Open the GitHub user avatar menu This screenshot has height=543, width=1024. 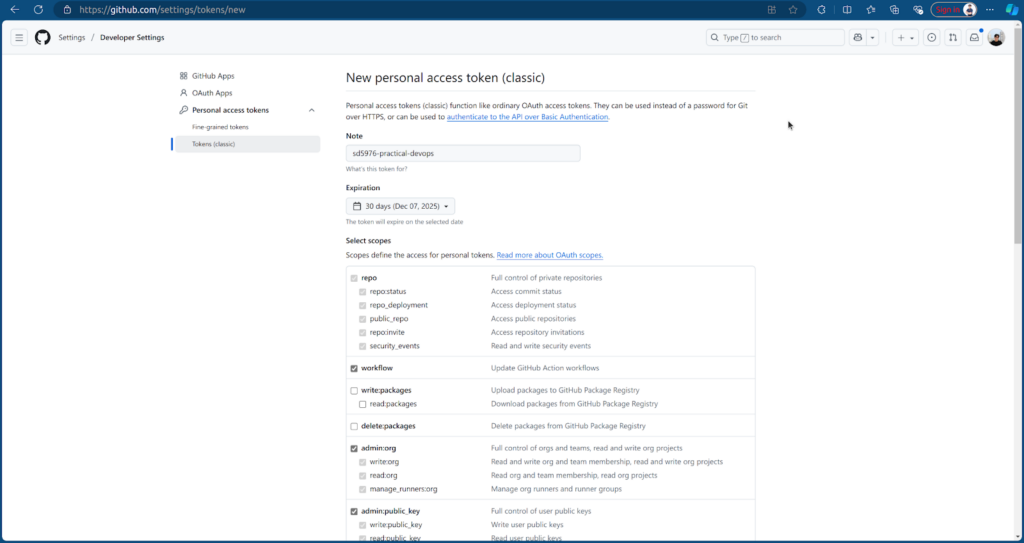pos(996,38)
